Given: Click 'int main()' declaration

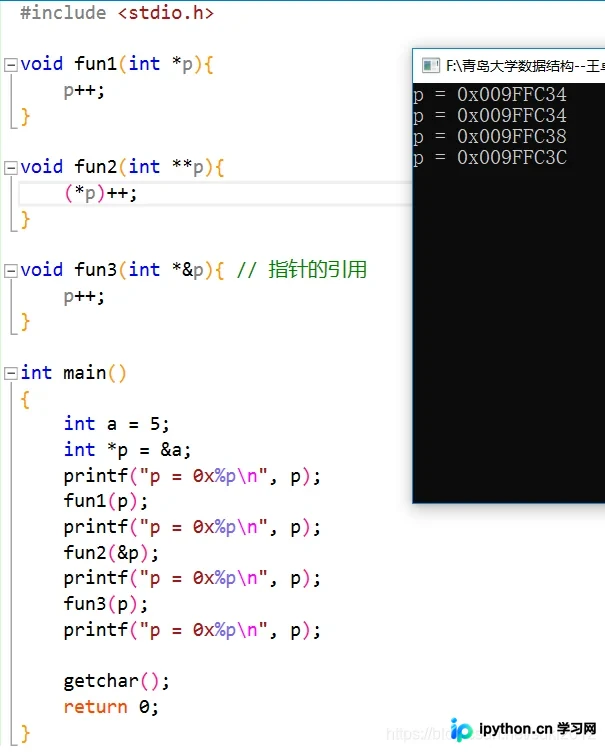Looking at the screenshot, I should click(73, 373).
